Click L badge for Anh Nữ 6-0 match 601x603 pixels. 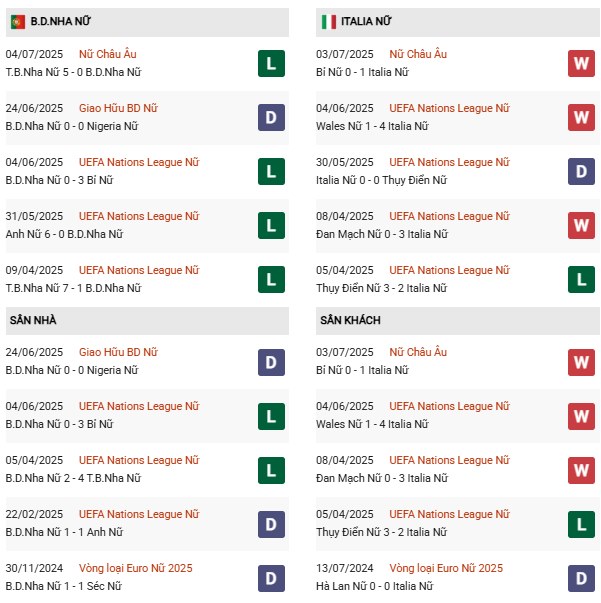click(270, 226)
